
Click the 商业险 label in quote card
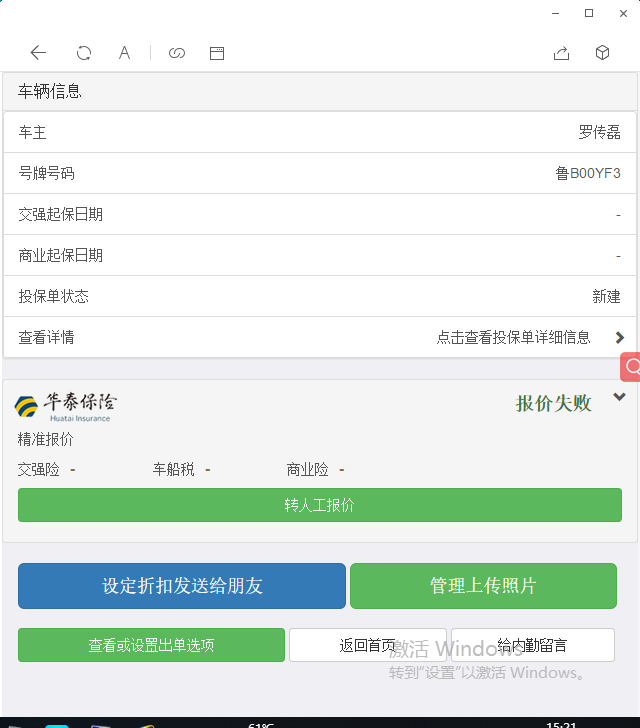[x=307, y=470]
